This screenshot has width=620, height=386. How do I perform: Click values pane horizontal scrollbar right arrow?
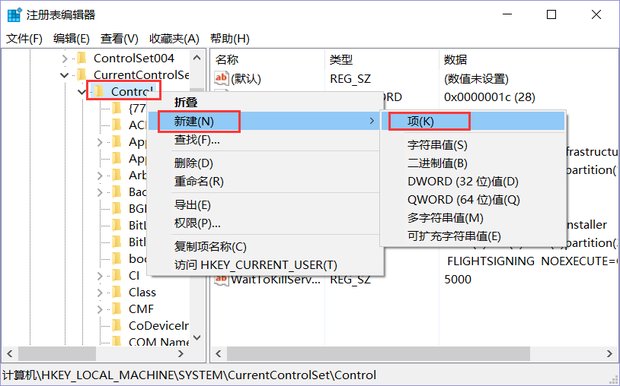coord(609,354)
